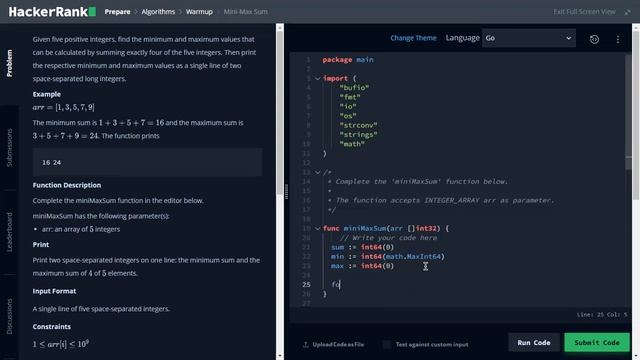Image resolution: width=640 pixels, height=360 pixels.
Task: Click the problem panel scrollbar
Action: coord(280,114)
